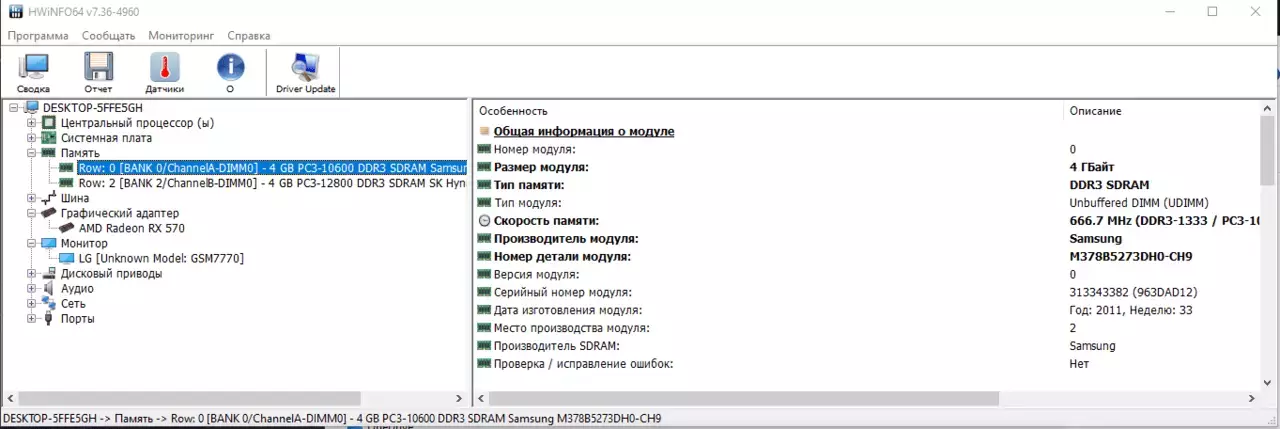The image size is (1280, 429).
Task: Expand the Системная плата node
Action: 31,137
